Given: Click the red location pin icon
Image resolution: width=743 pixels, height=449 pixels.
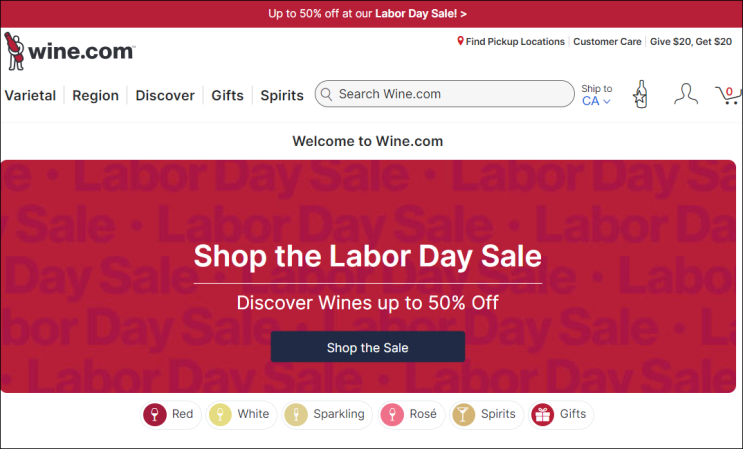Looking at the screenshot, I should click(460, 42).
